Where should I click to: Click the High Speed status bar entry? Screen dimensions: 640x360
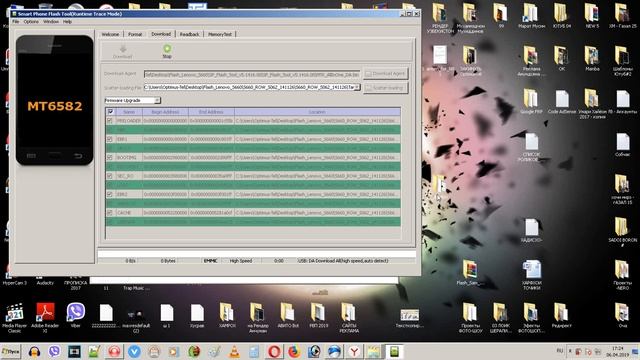[241, 261]
